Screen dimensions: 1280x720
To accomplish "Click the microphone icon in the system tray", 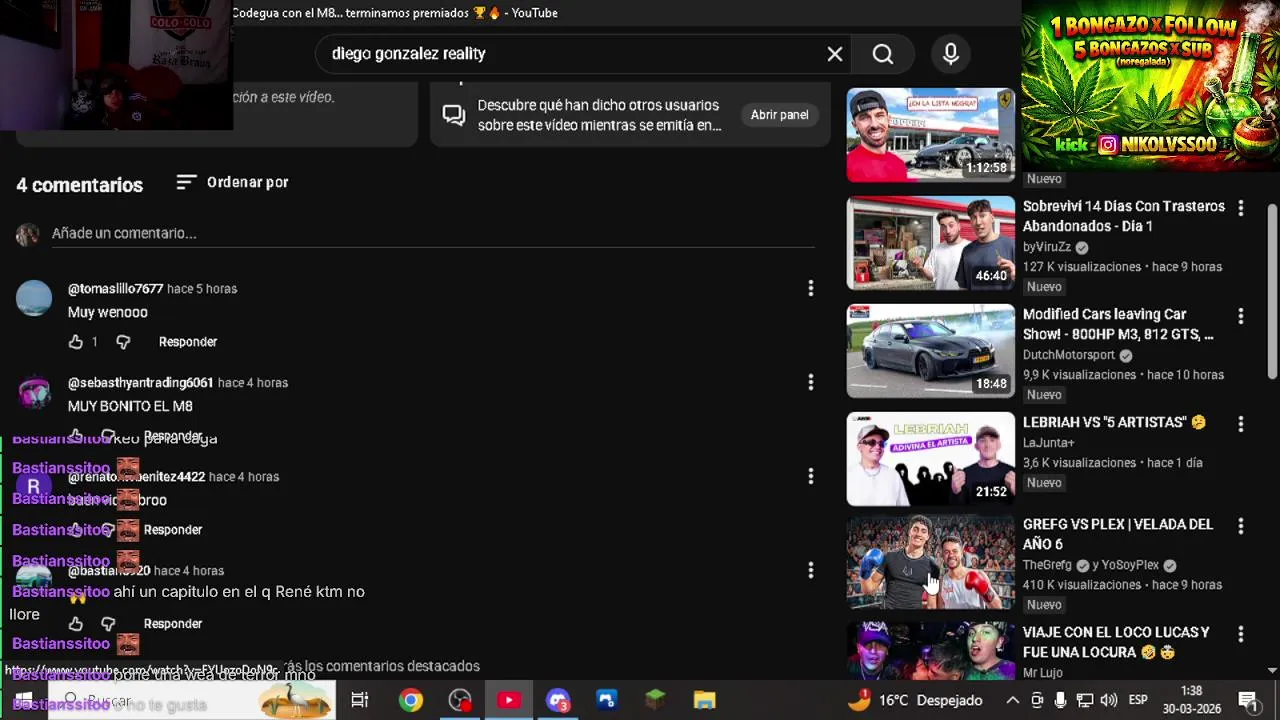I will (1060, 700).
